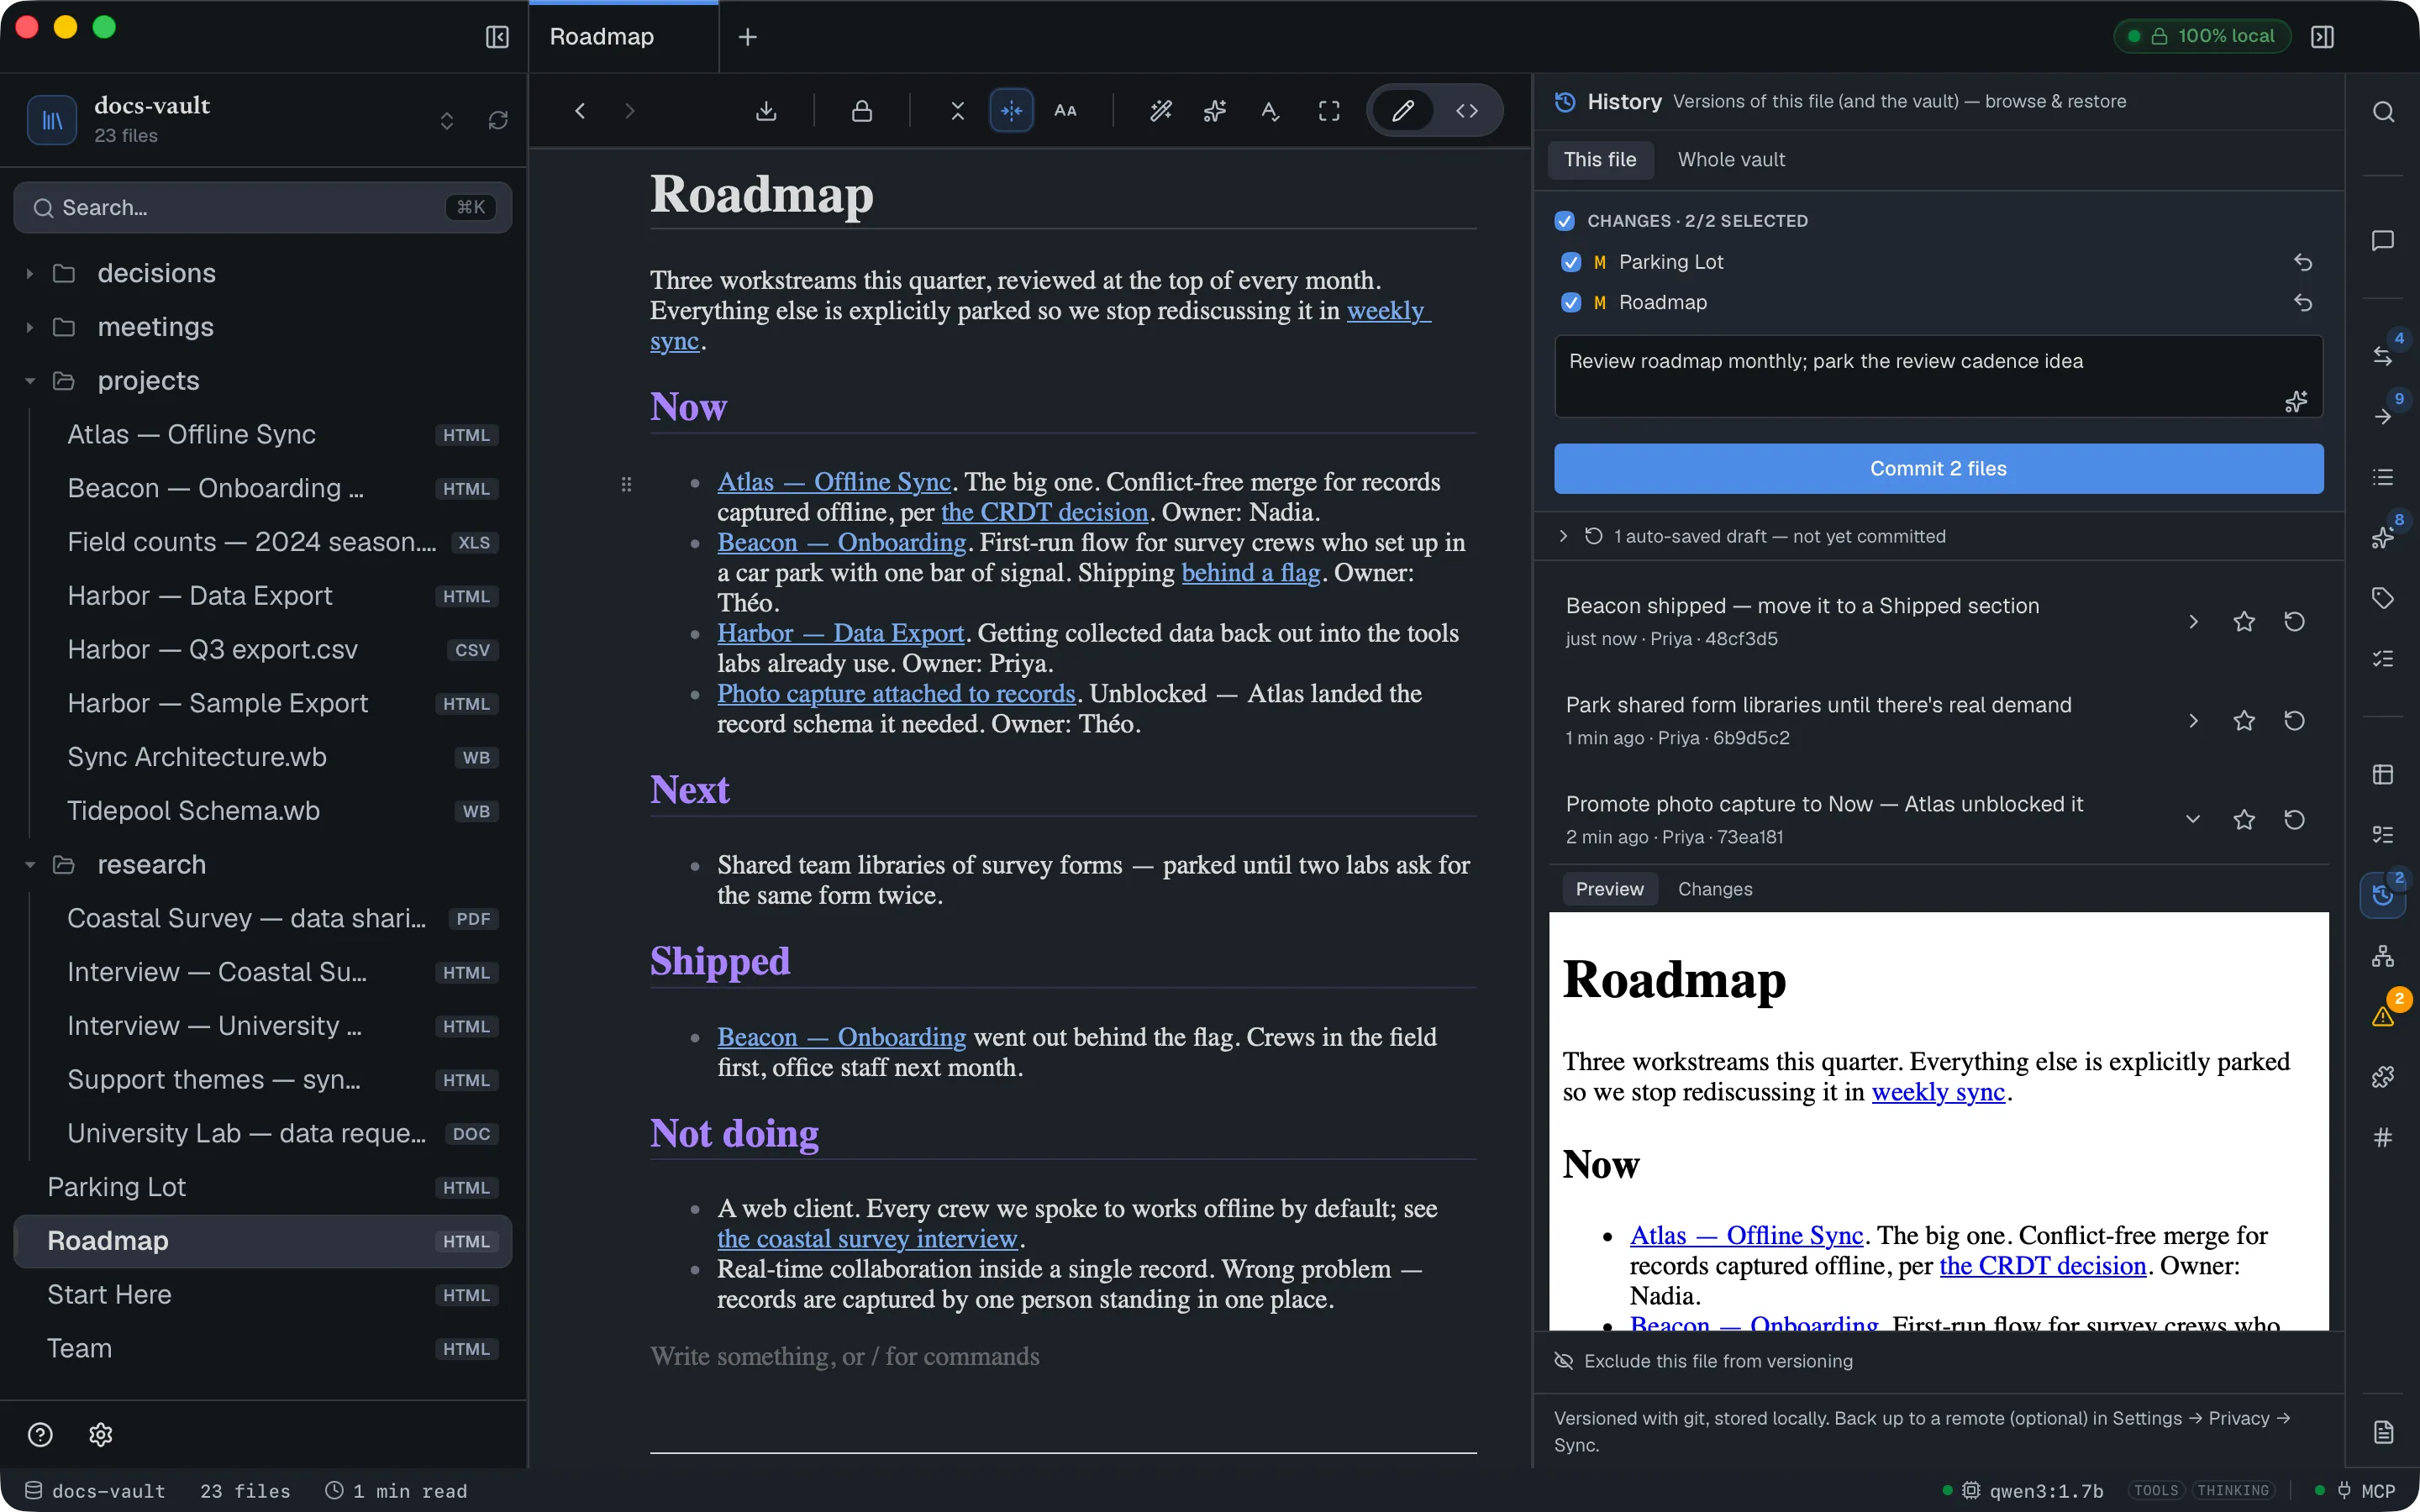The image size is (2420, 1512).
Task: Open the warnings icon with badge 2
Action: click(x=2383, y=1016)
